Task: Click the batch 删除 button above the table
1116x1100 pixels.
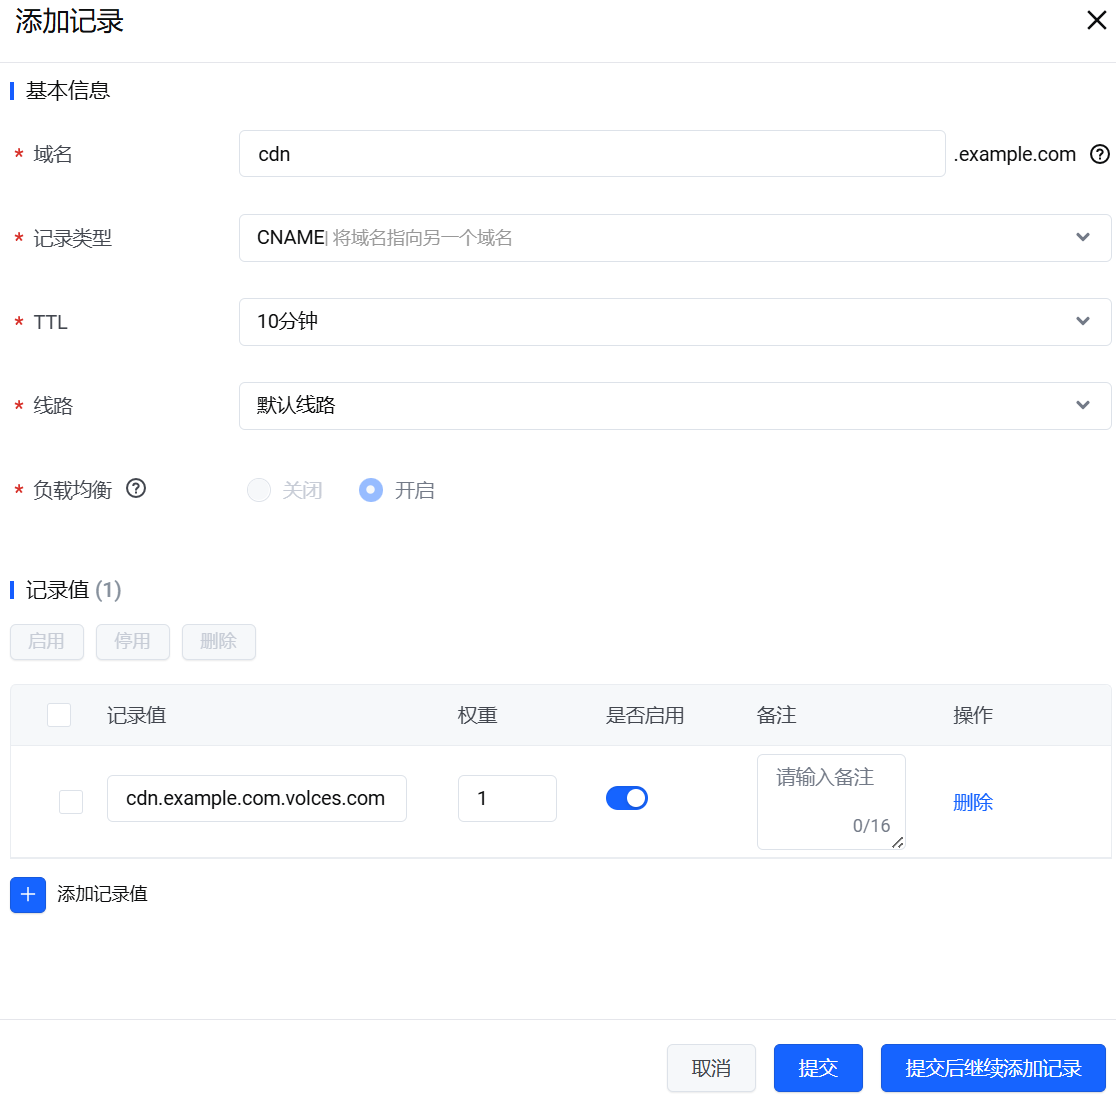Action: point(219,642)
